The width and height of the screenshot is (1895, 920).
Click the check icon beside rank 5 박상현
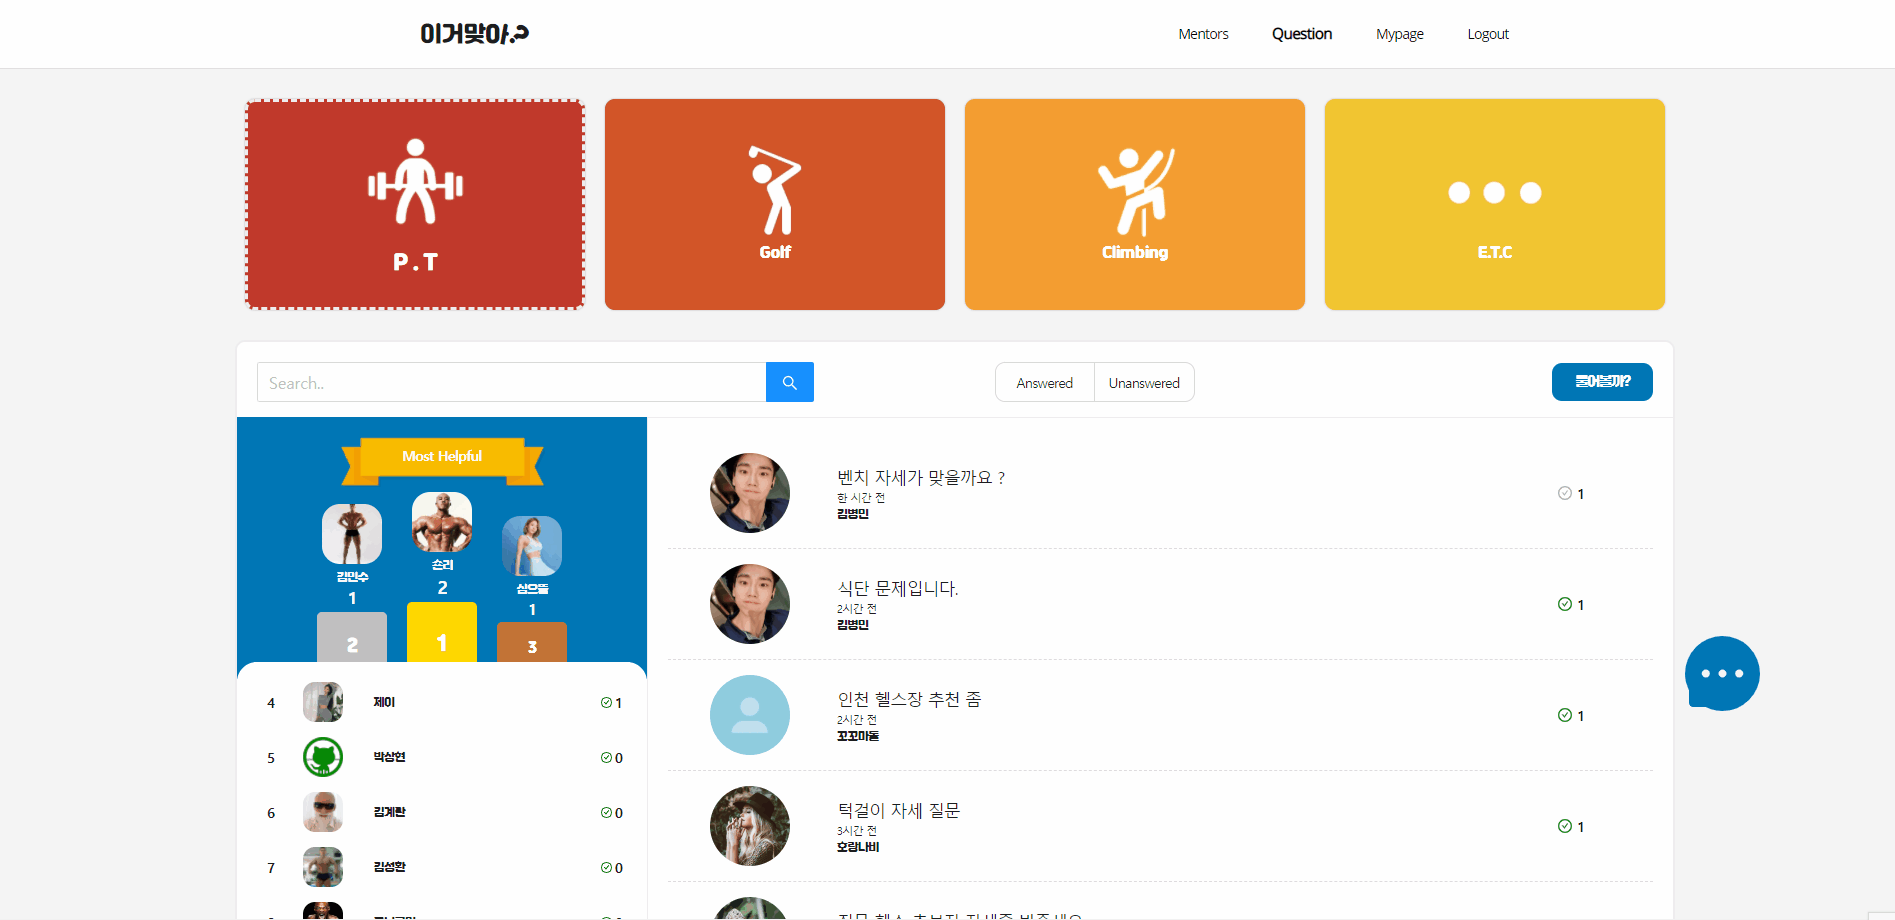click(x=606, y=758)
